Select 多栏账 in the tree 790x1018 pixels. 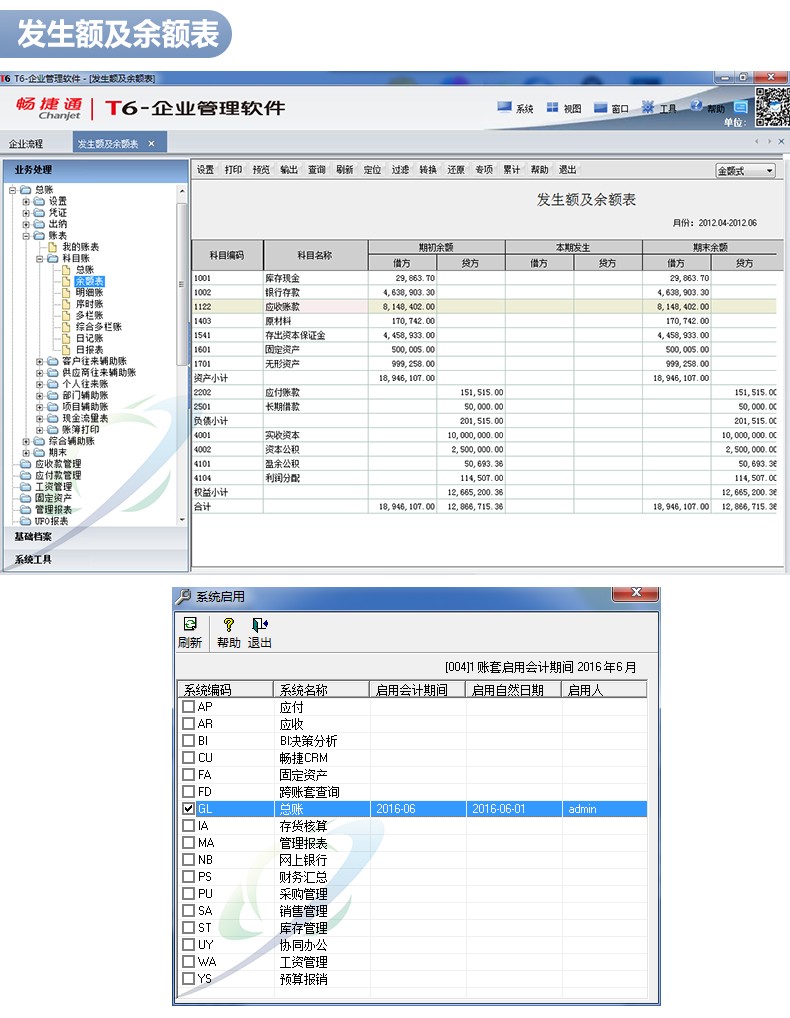pyautogui.click(x=89, y=316)
